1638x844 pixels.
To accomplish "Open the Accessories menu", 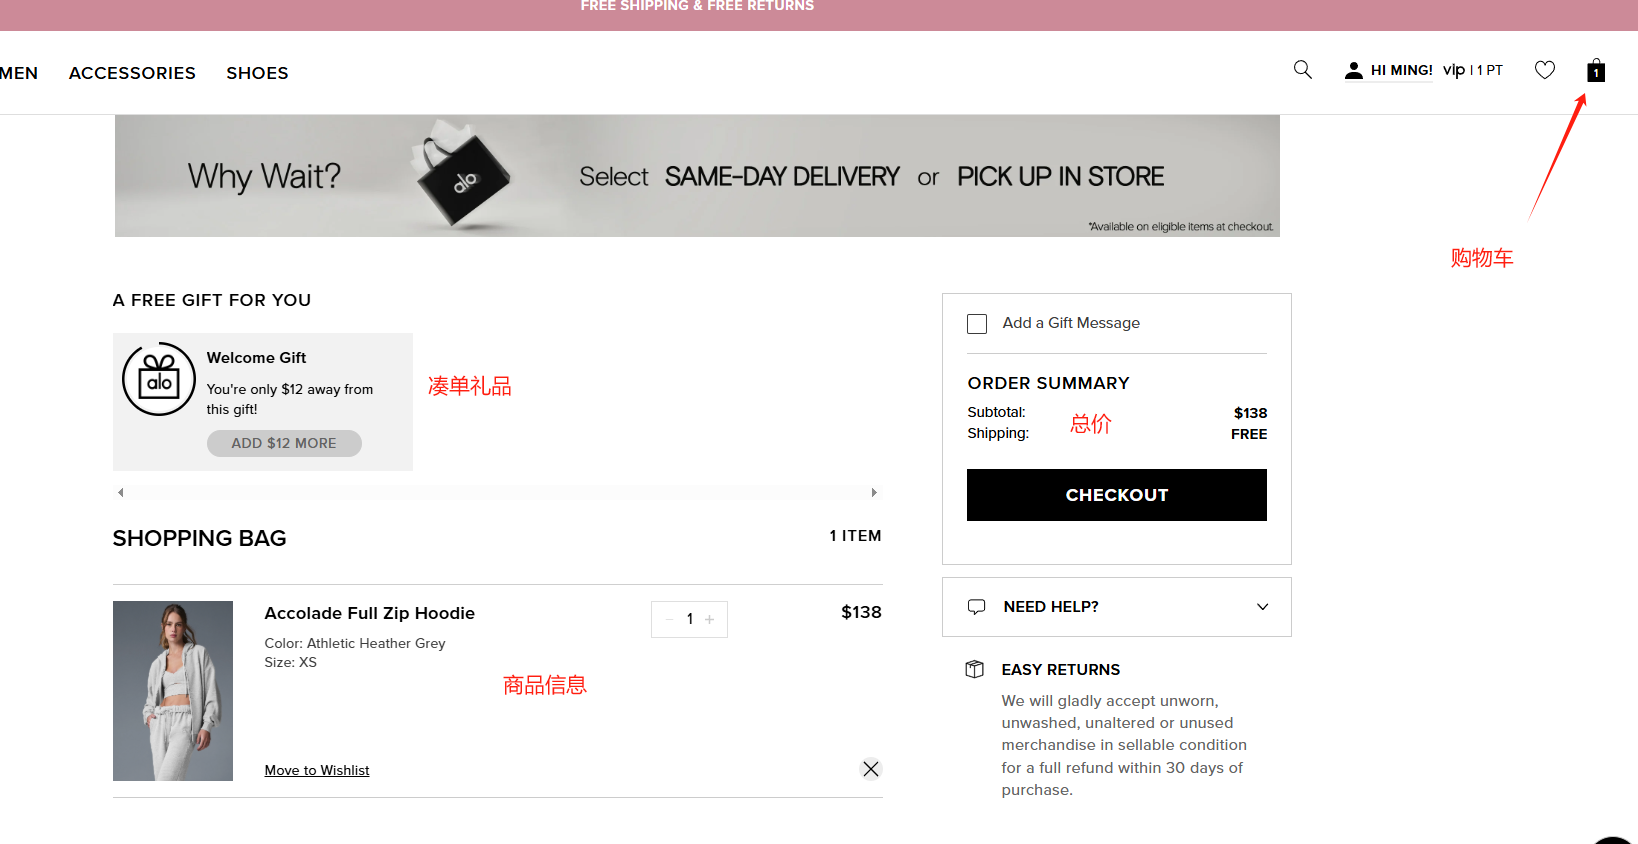I will (132, 73).
